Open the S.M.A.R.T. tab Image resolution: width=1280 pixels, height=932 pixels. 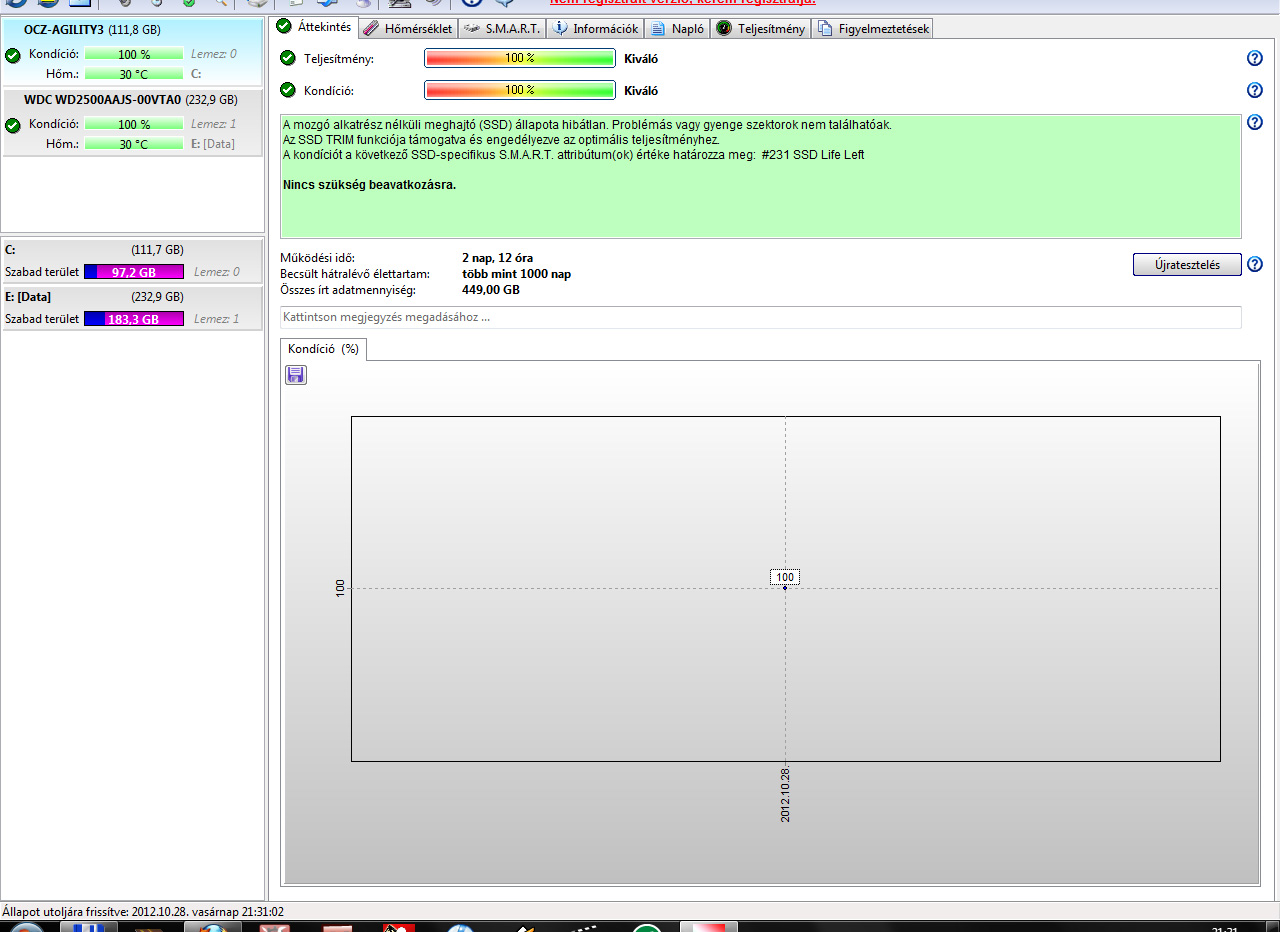pyautogui.click(x=502, y=28)
